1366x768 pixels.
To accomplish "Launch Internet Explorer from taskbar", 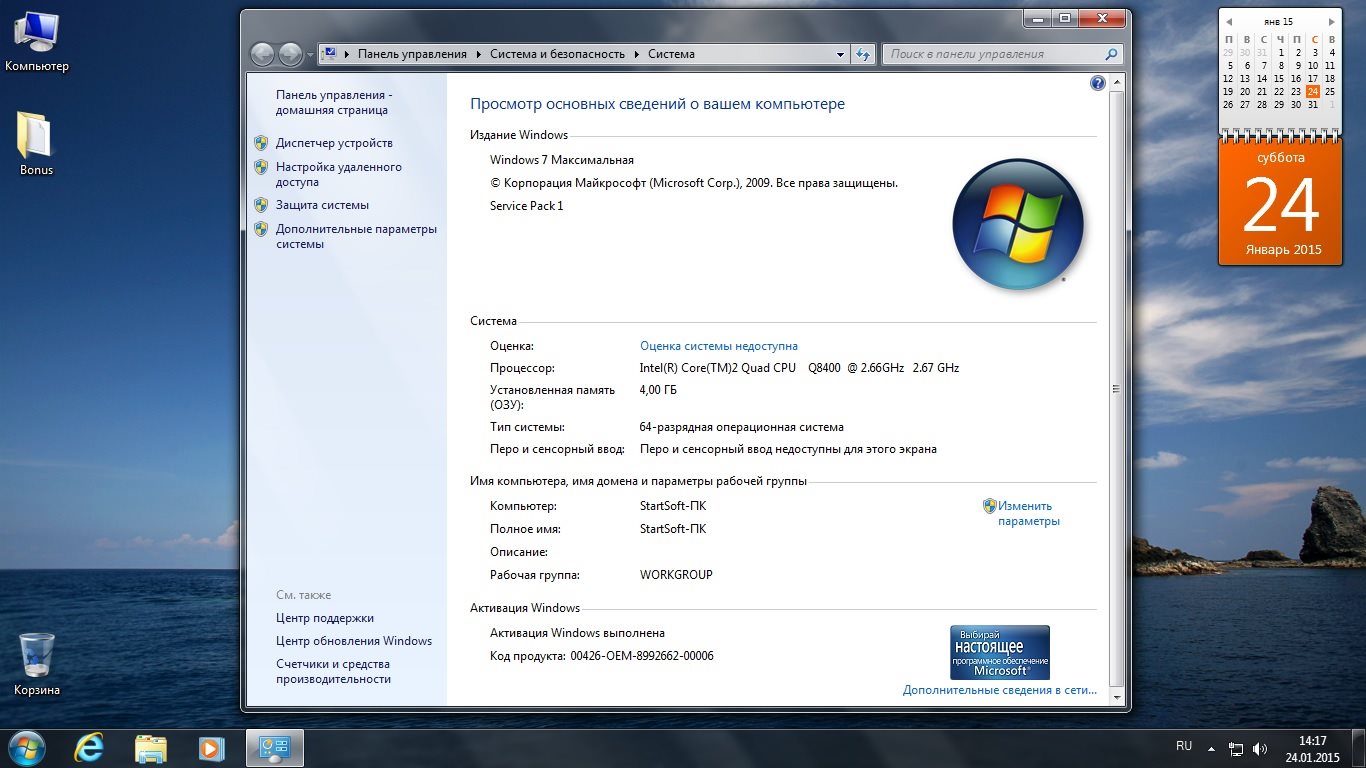I will pos(89,747).
